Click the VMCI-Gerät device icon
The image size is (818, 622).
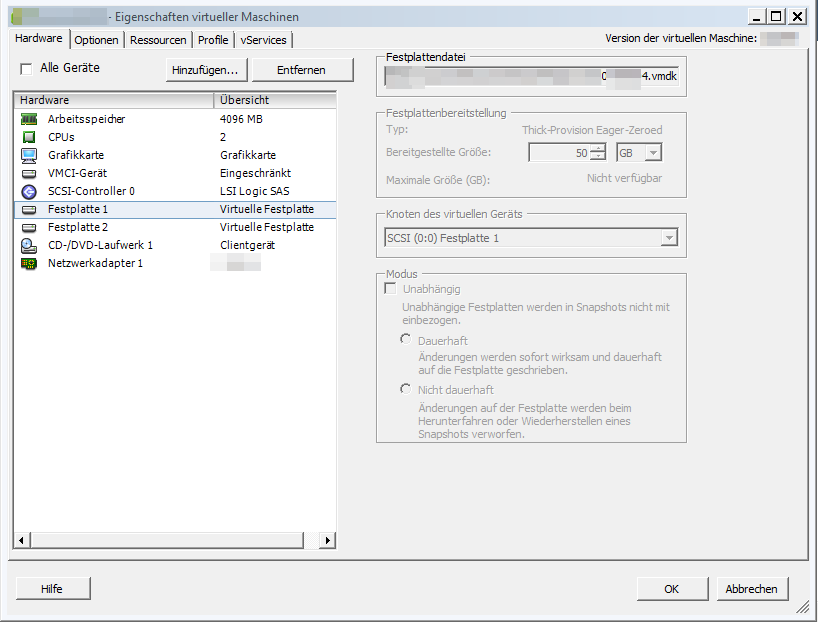29,173
